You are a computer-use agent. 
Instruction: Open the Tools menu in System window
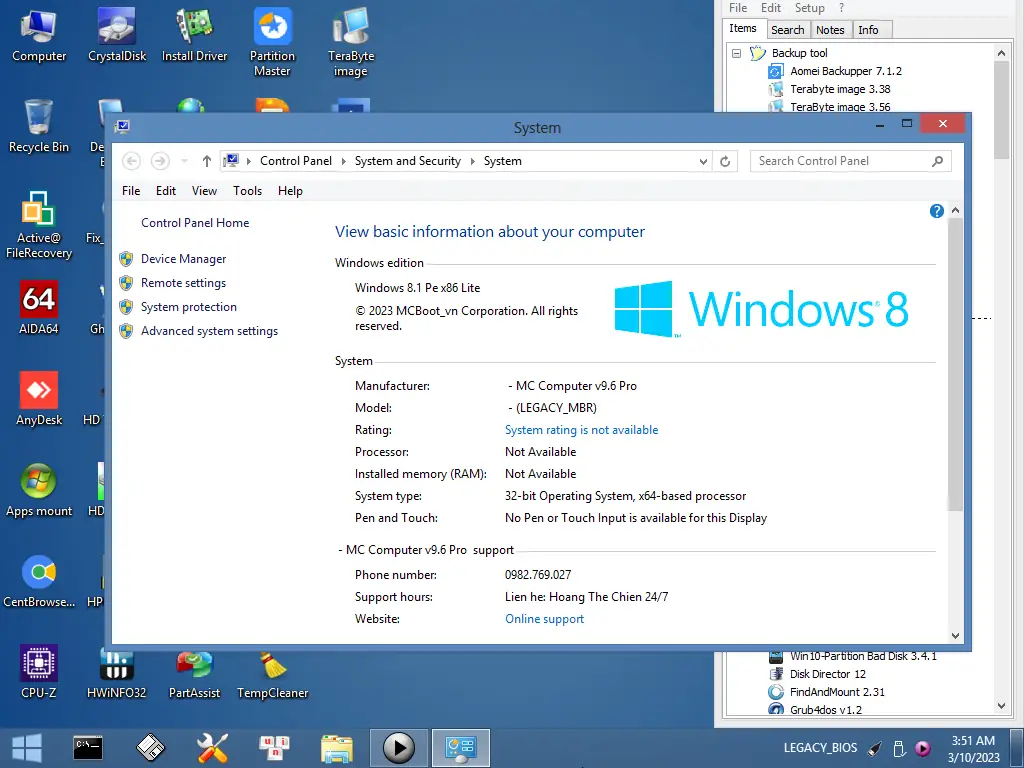pos(248,191)
